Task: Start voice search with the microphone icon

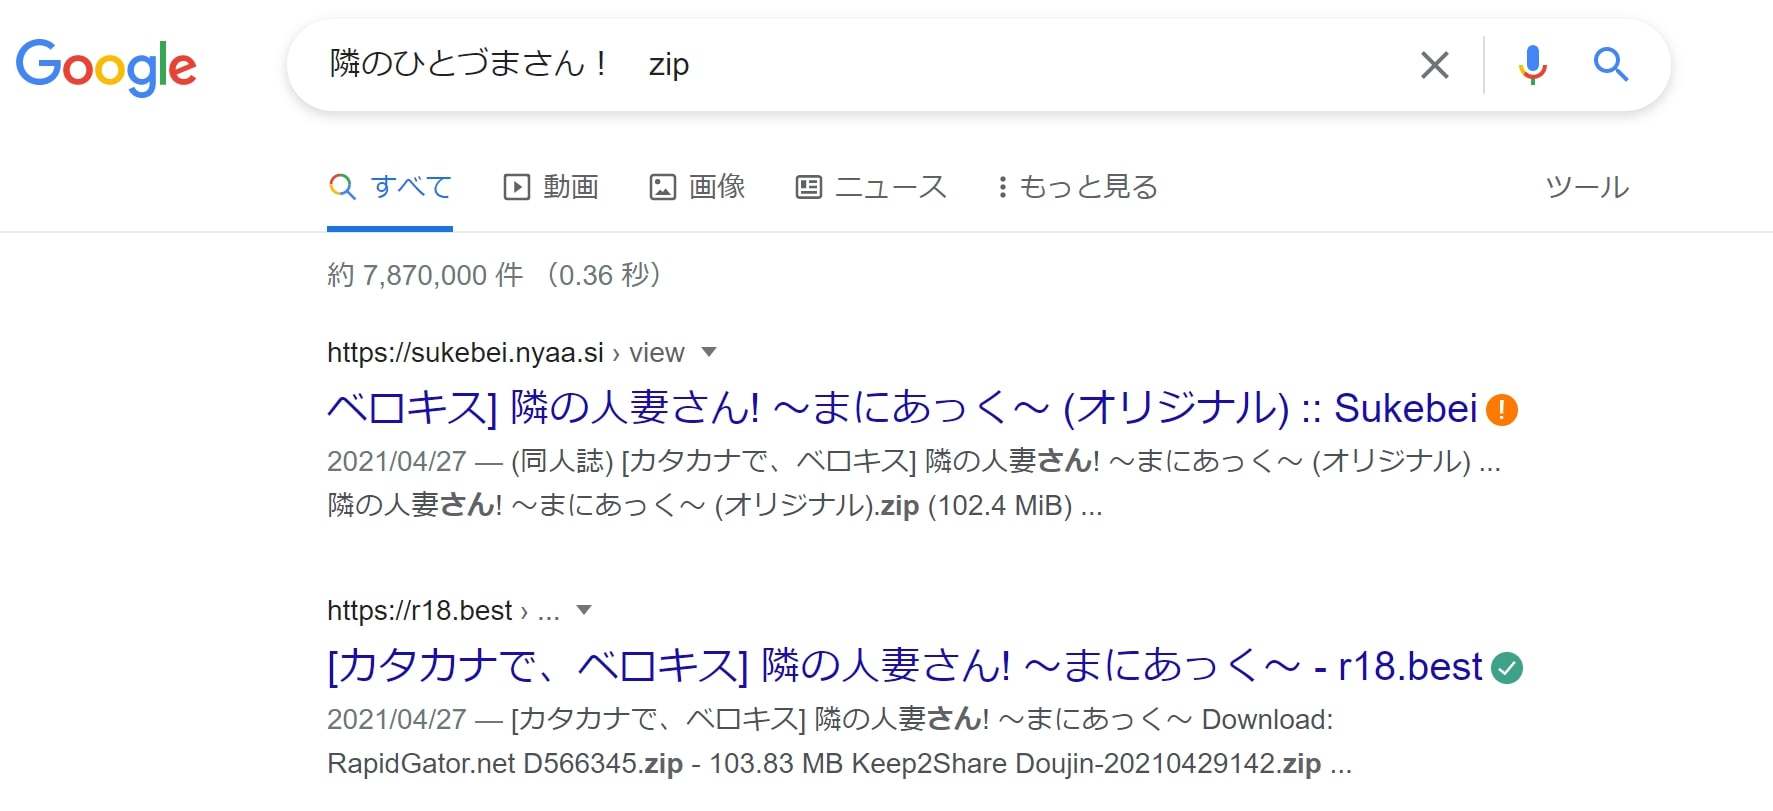Action: pos(1532,65)
